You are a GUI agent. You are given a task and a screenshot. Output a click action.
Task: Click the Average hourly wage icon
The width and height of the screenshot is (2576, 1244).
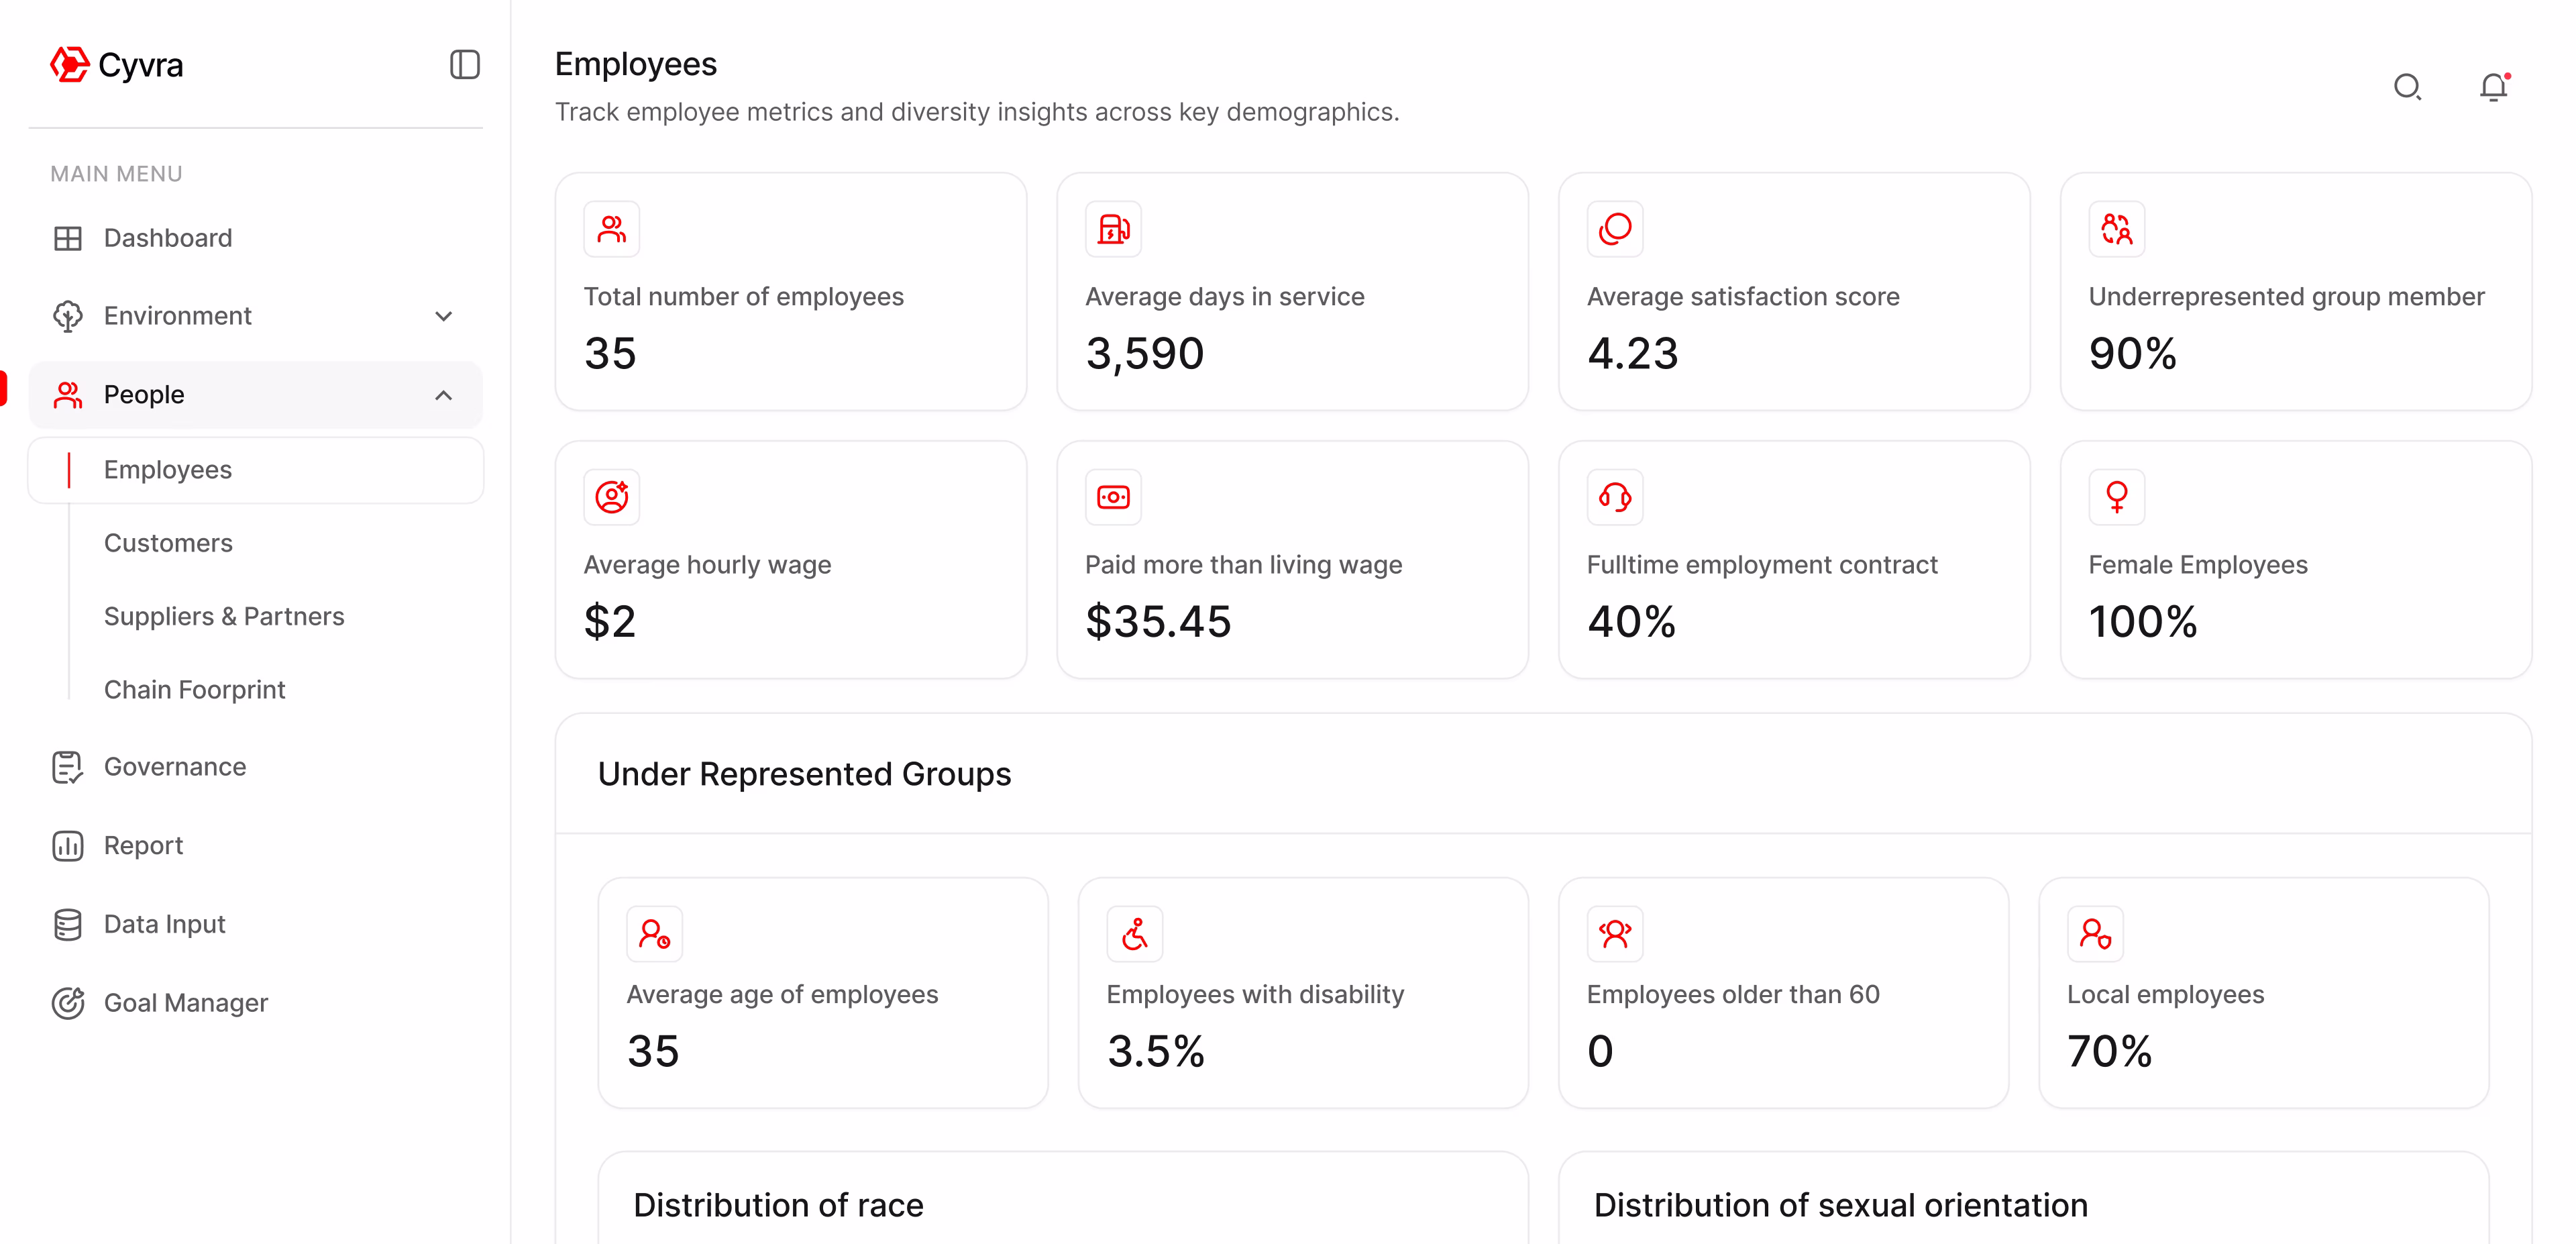(x=611, y=497)
